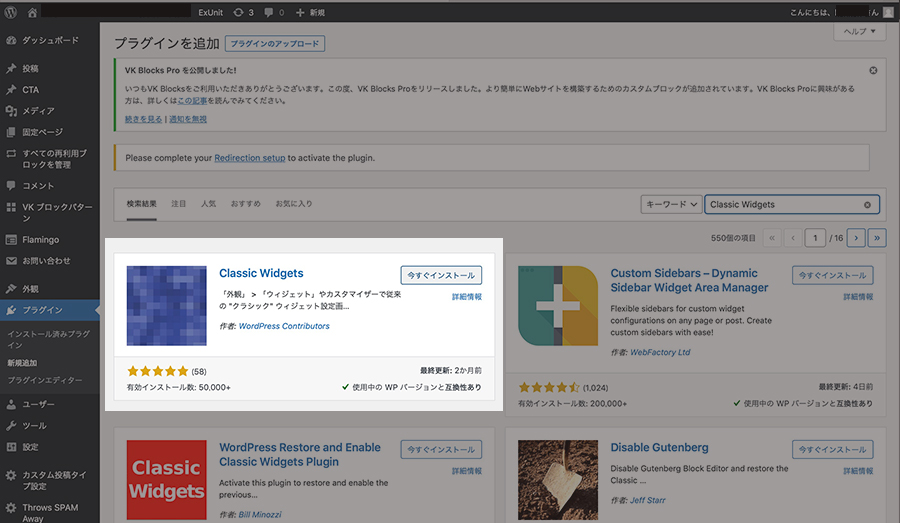Screen dimensions: 900x523
Task: Open インストール済みプラグイン submenu item
Action: coord(48,339)
